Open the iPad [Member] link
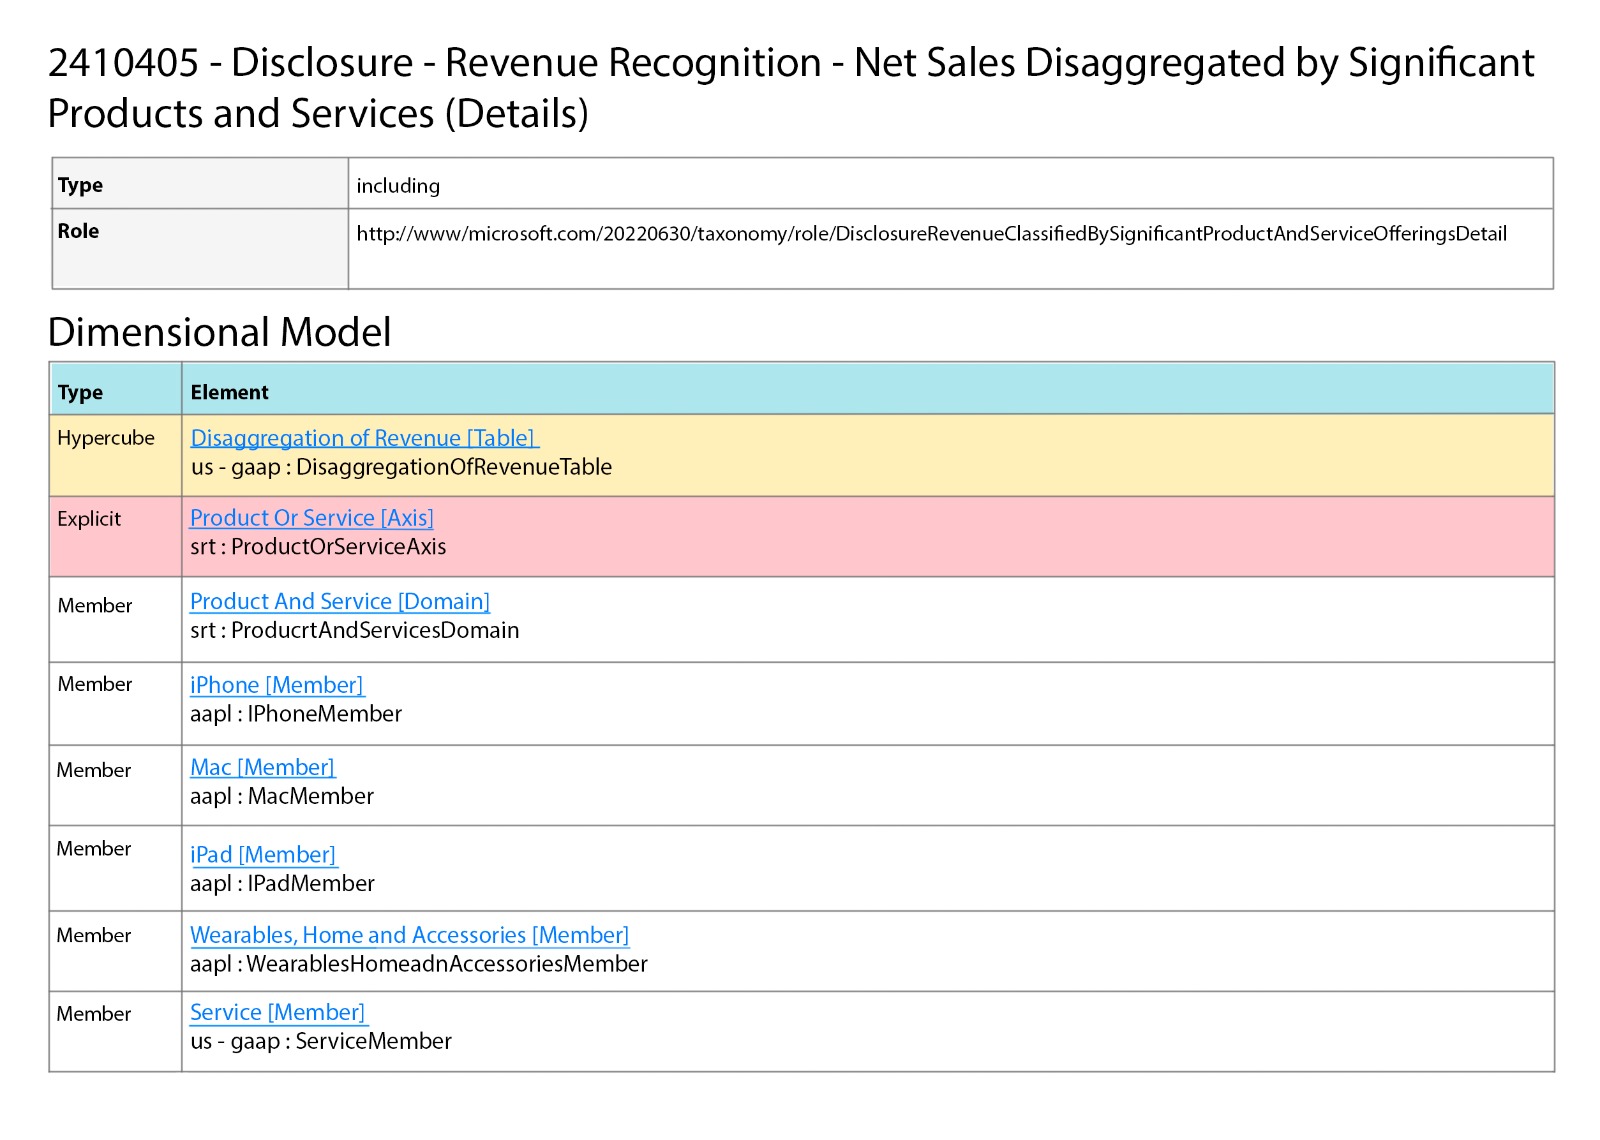Viewport: 1600px width, 1140px height. click(x=264, y=854)
